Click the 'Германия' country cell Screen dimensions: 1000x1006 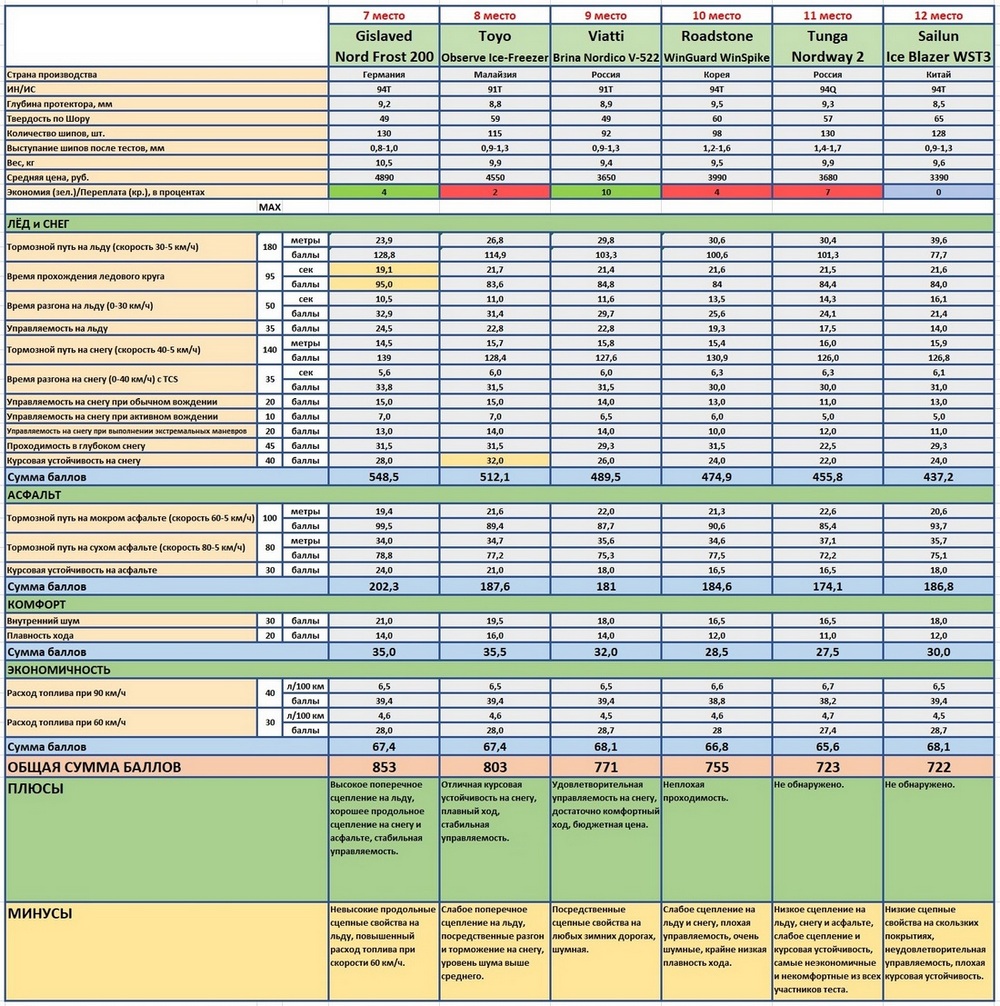click(384, 74)
